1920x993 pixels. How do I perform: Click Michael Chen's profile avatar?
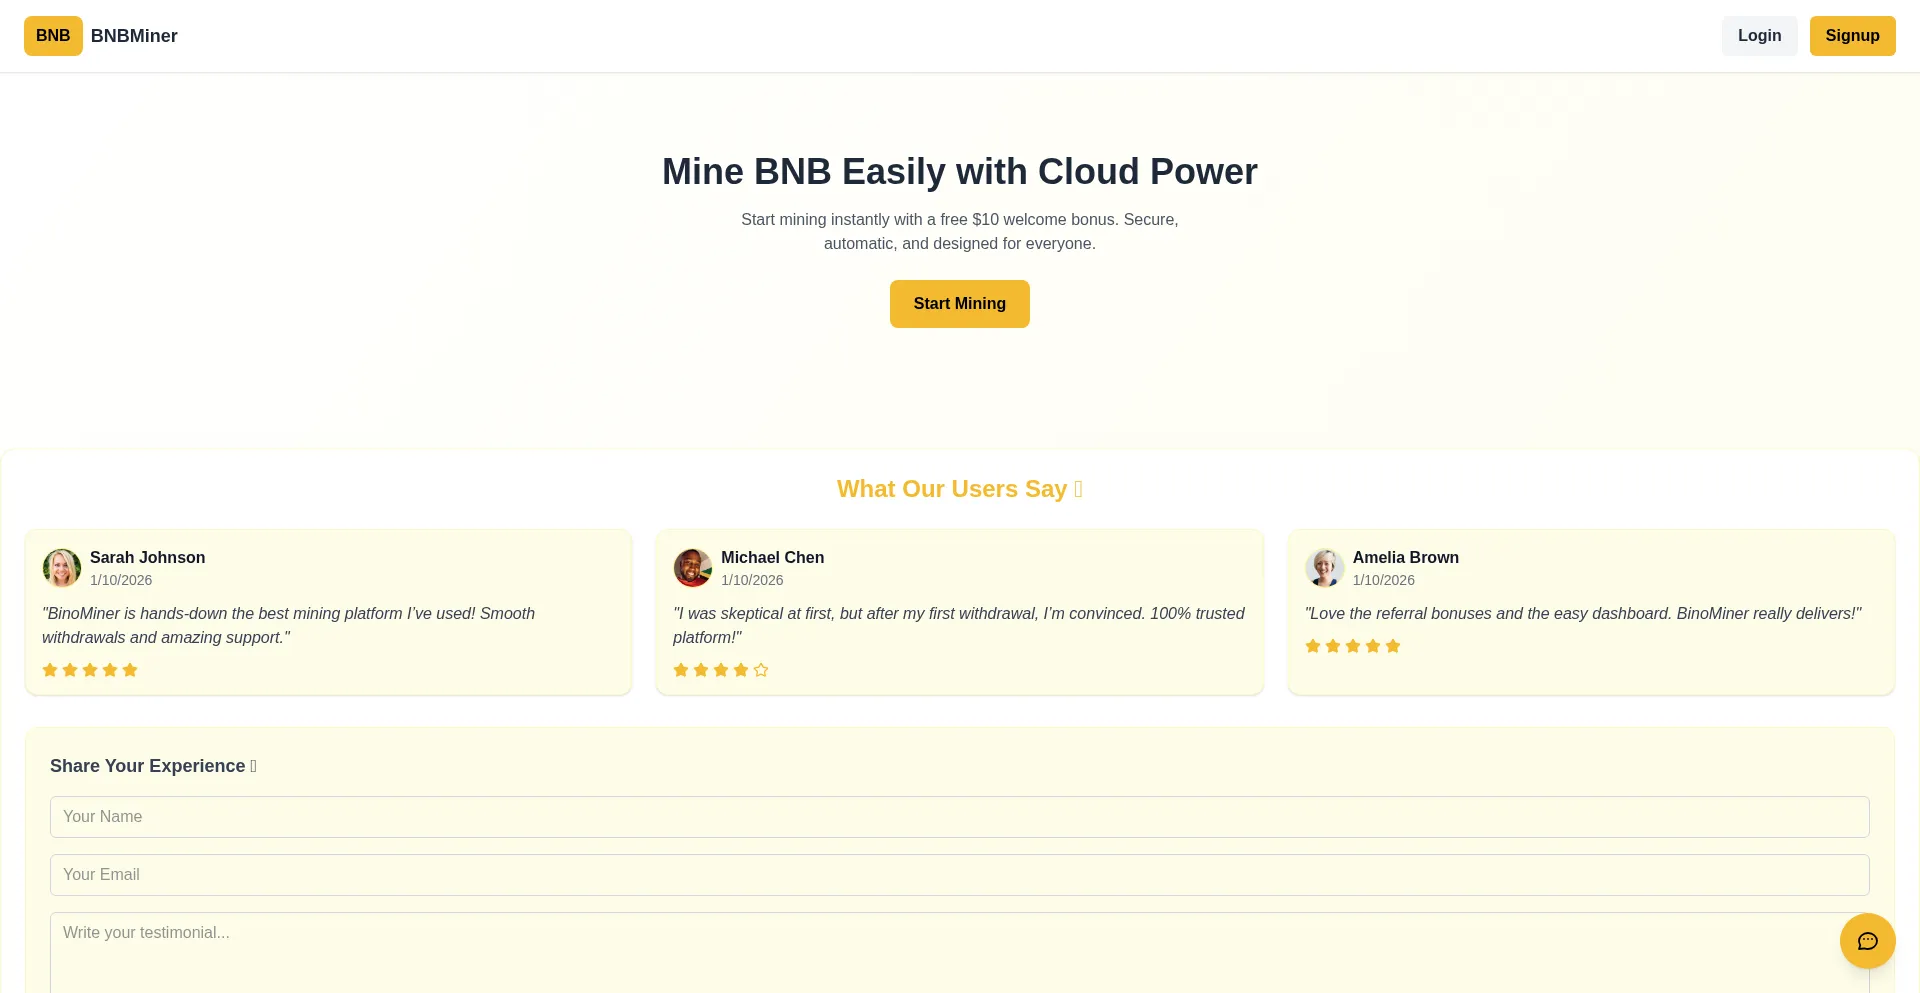click(693, 567)
